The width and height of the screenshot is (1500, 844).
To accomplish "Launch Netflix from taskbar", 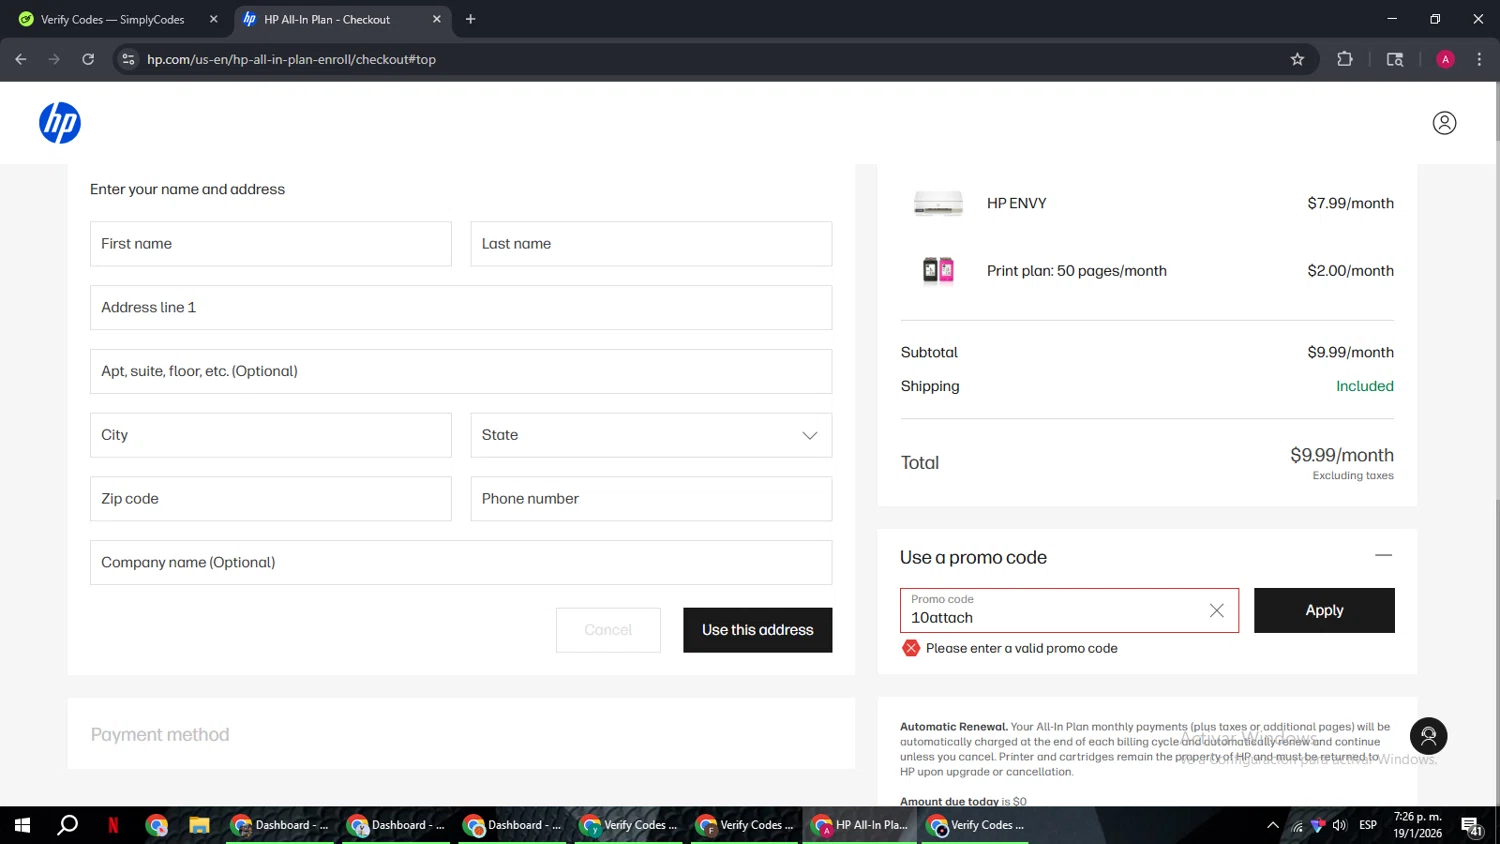I will (x=113, y=825).
